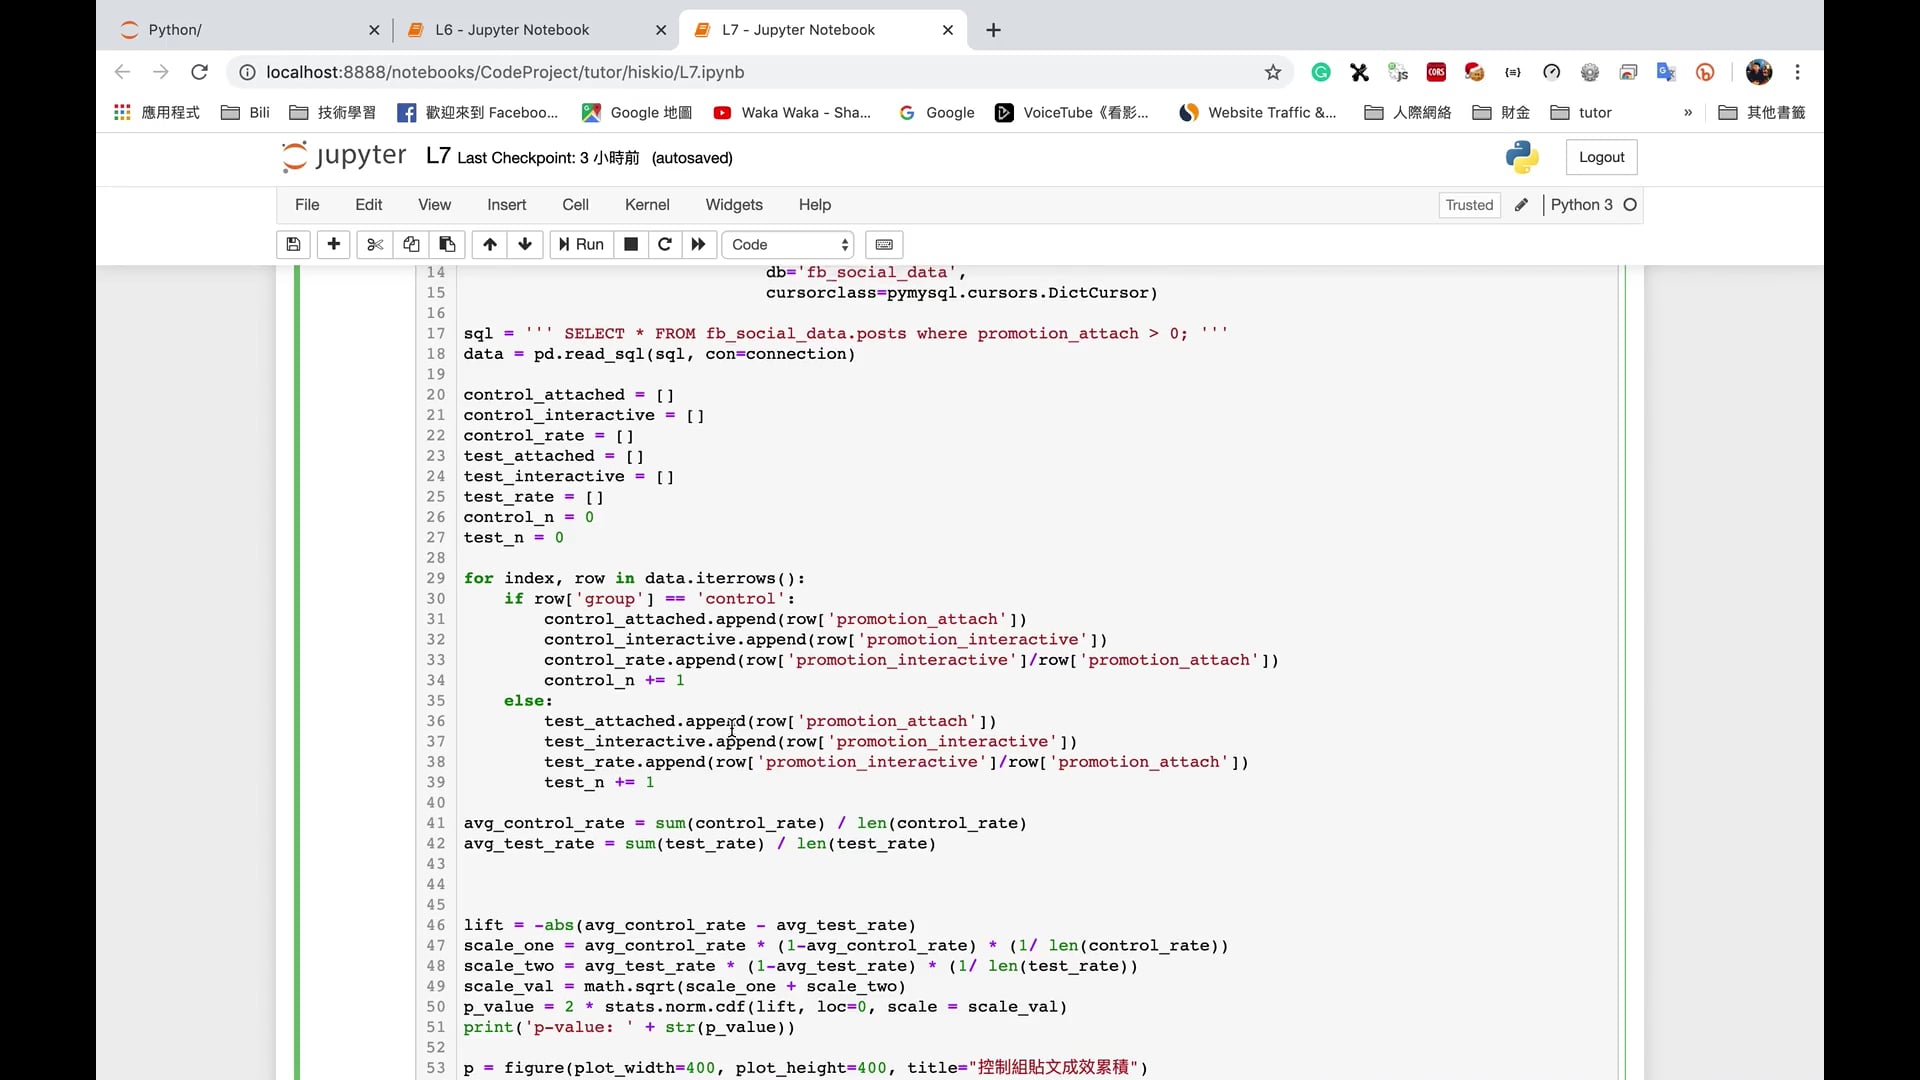Open the Kernel menu
Screen dimensions: 1920x1080
click(647, 204)
